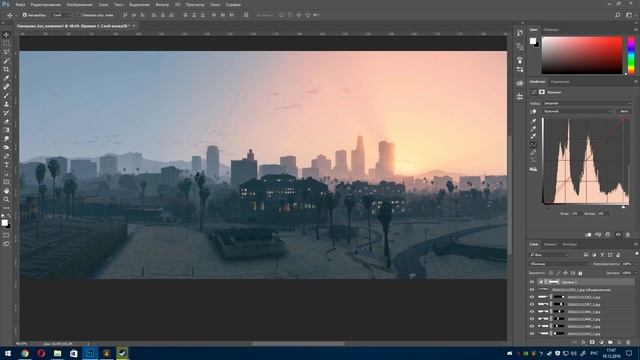This screenshot has width=640, height=360.
Task: Click the foreground color swatch in Color panel
Action: pos(533,41)
